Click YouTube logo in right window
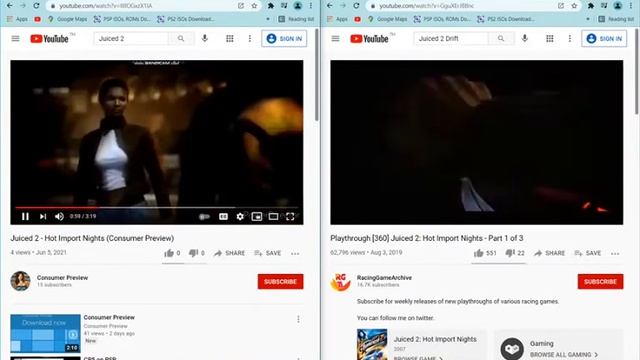This screenshot has height=360, width=640. click(x=369, y=39)
